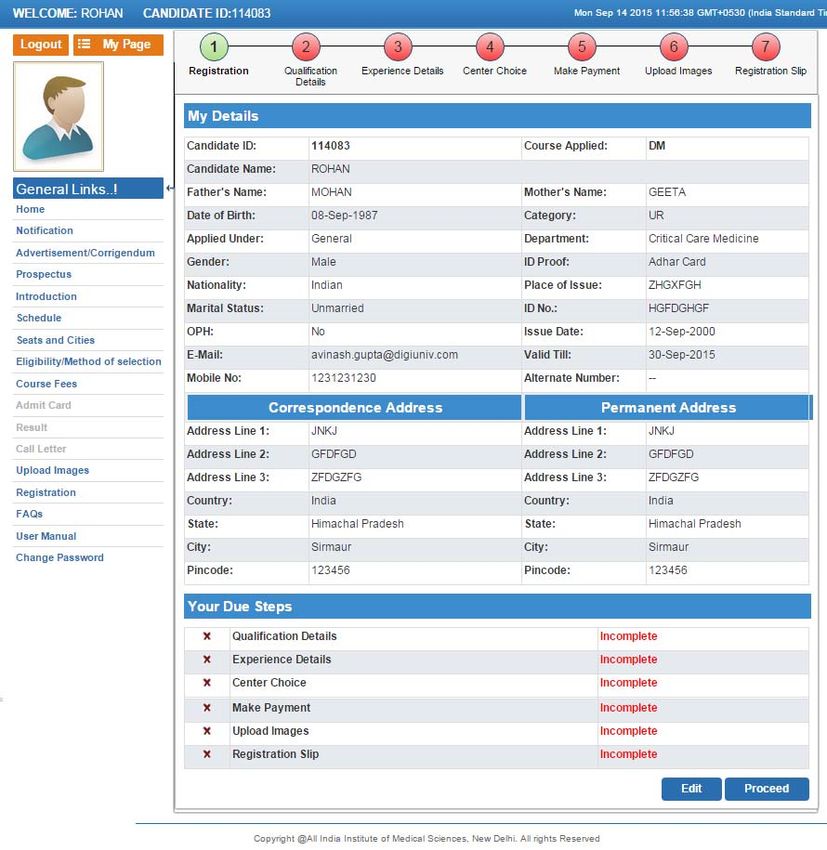Log out using the Logout button
Image resolution: width=827 pixels, height=850 pixels.
tap(41, 44)
